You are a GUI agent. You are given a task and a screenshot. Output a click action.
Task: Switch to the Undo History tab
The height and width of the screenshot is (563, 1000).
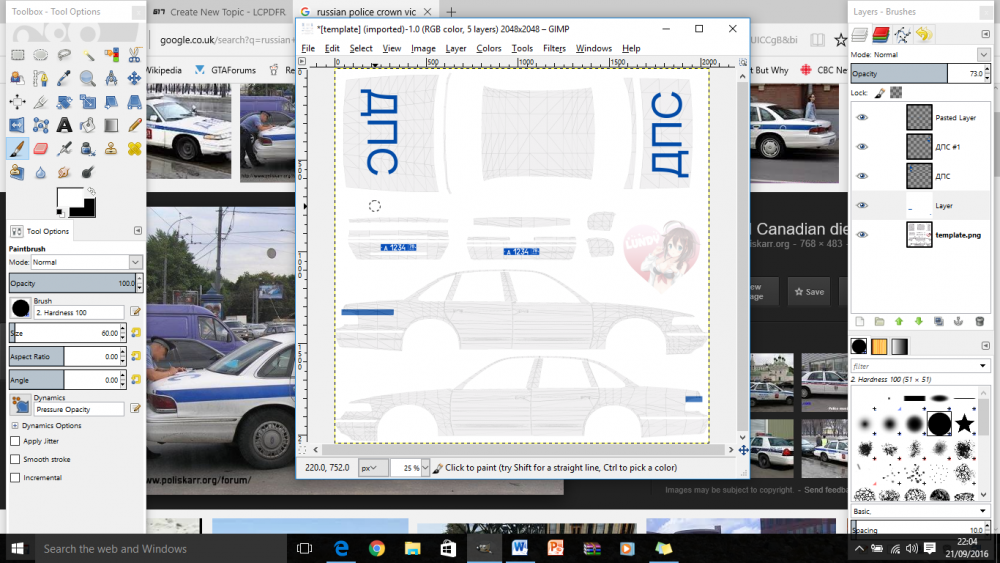(x=923, y=34)
